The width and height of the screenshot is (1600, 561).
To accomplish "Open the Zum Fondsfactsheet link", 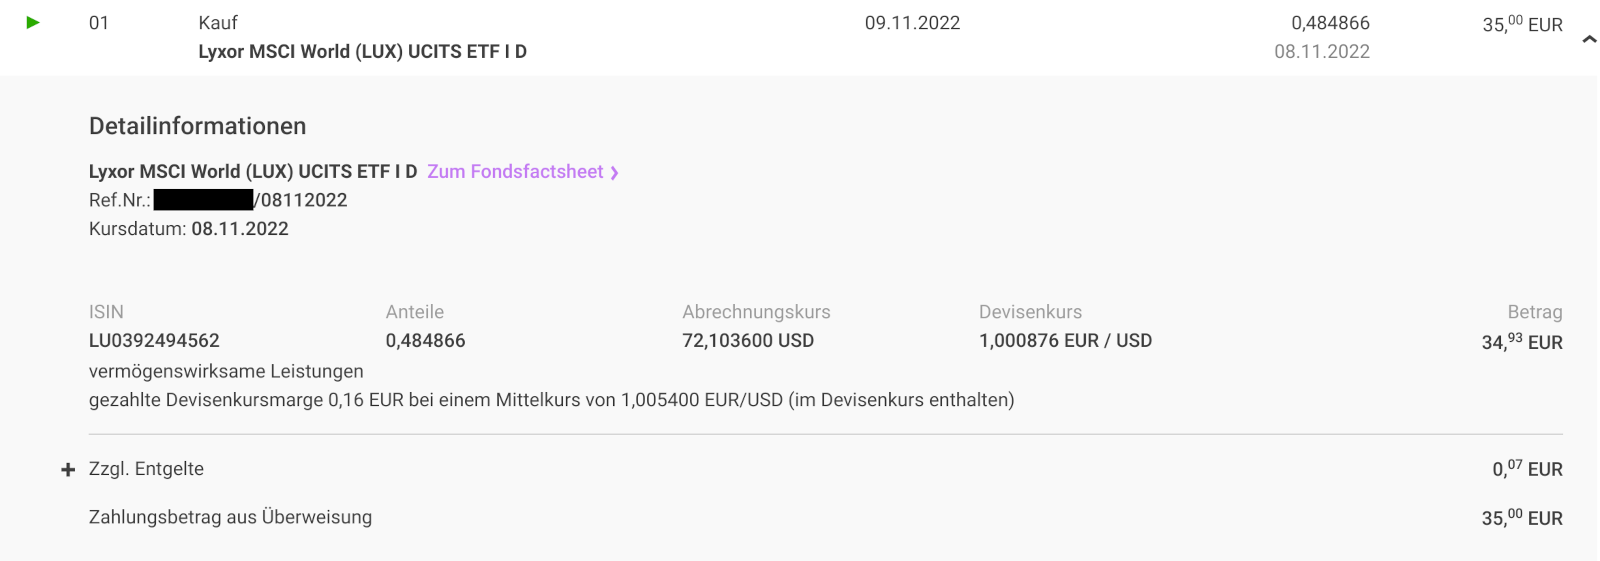I will tap(515, 172).
